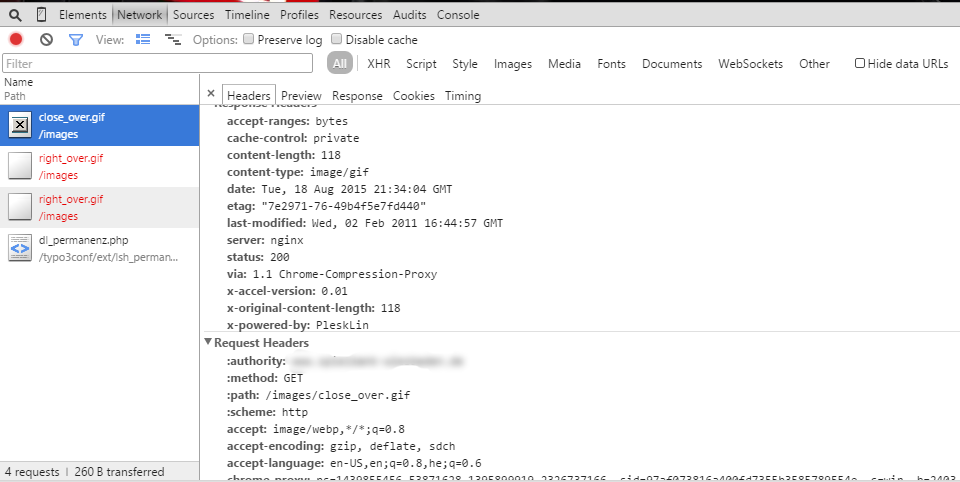Collapse the Request Headers section
The height and width of the screenshot is (482, 960).
point(208,343)
